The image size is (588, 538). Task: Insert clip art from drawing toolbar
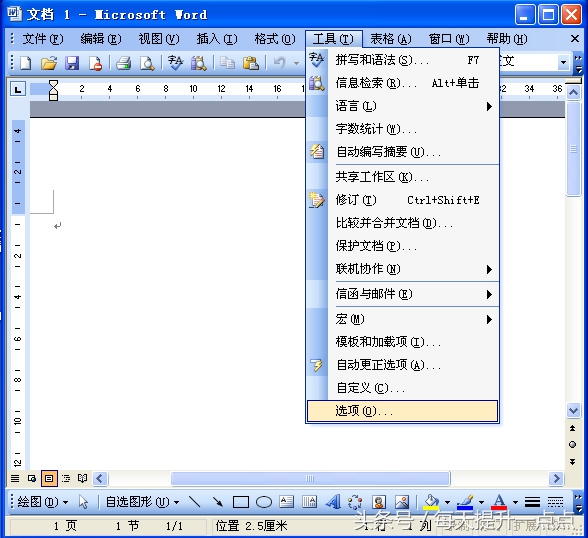tap(379, 502)
